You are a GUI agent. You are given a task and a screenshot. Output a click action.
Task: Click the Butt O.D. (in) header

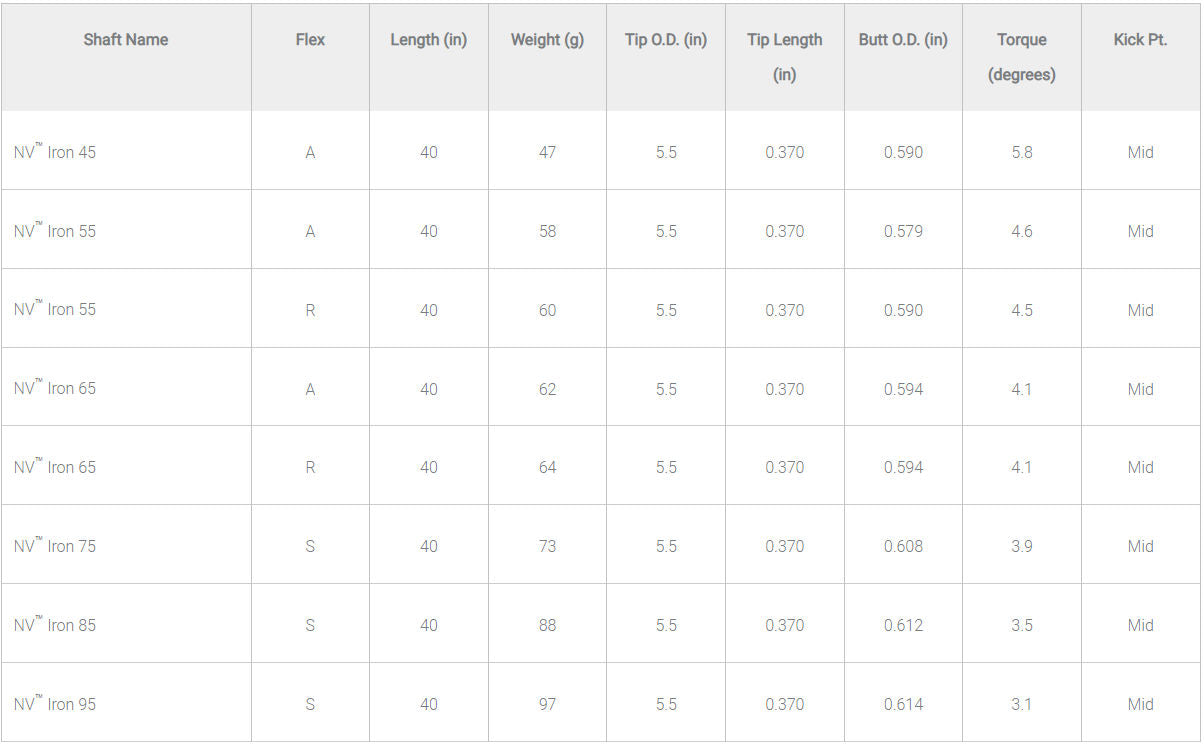[x=903, y=40]
